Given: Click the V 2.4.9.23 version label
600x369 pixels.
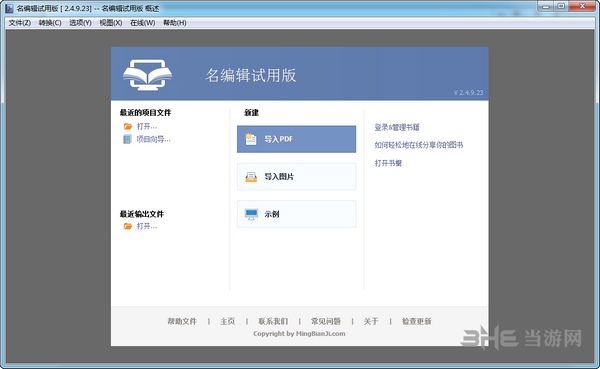Looking at the screenshot, I should pos(468,93).
